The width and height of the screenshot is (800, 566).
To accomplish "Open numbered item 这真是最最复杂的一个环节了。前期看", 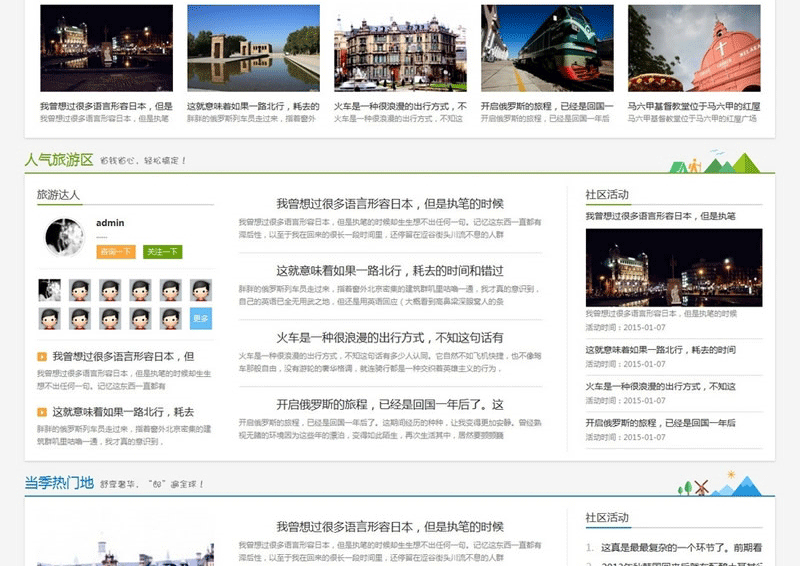I will coord(682,548).
